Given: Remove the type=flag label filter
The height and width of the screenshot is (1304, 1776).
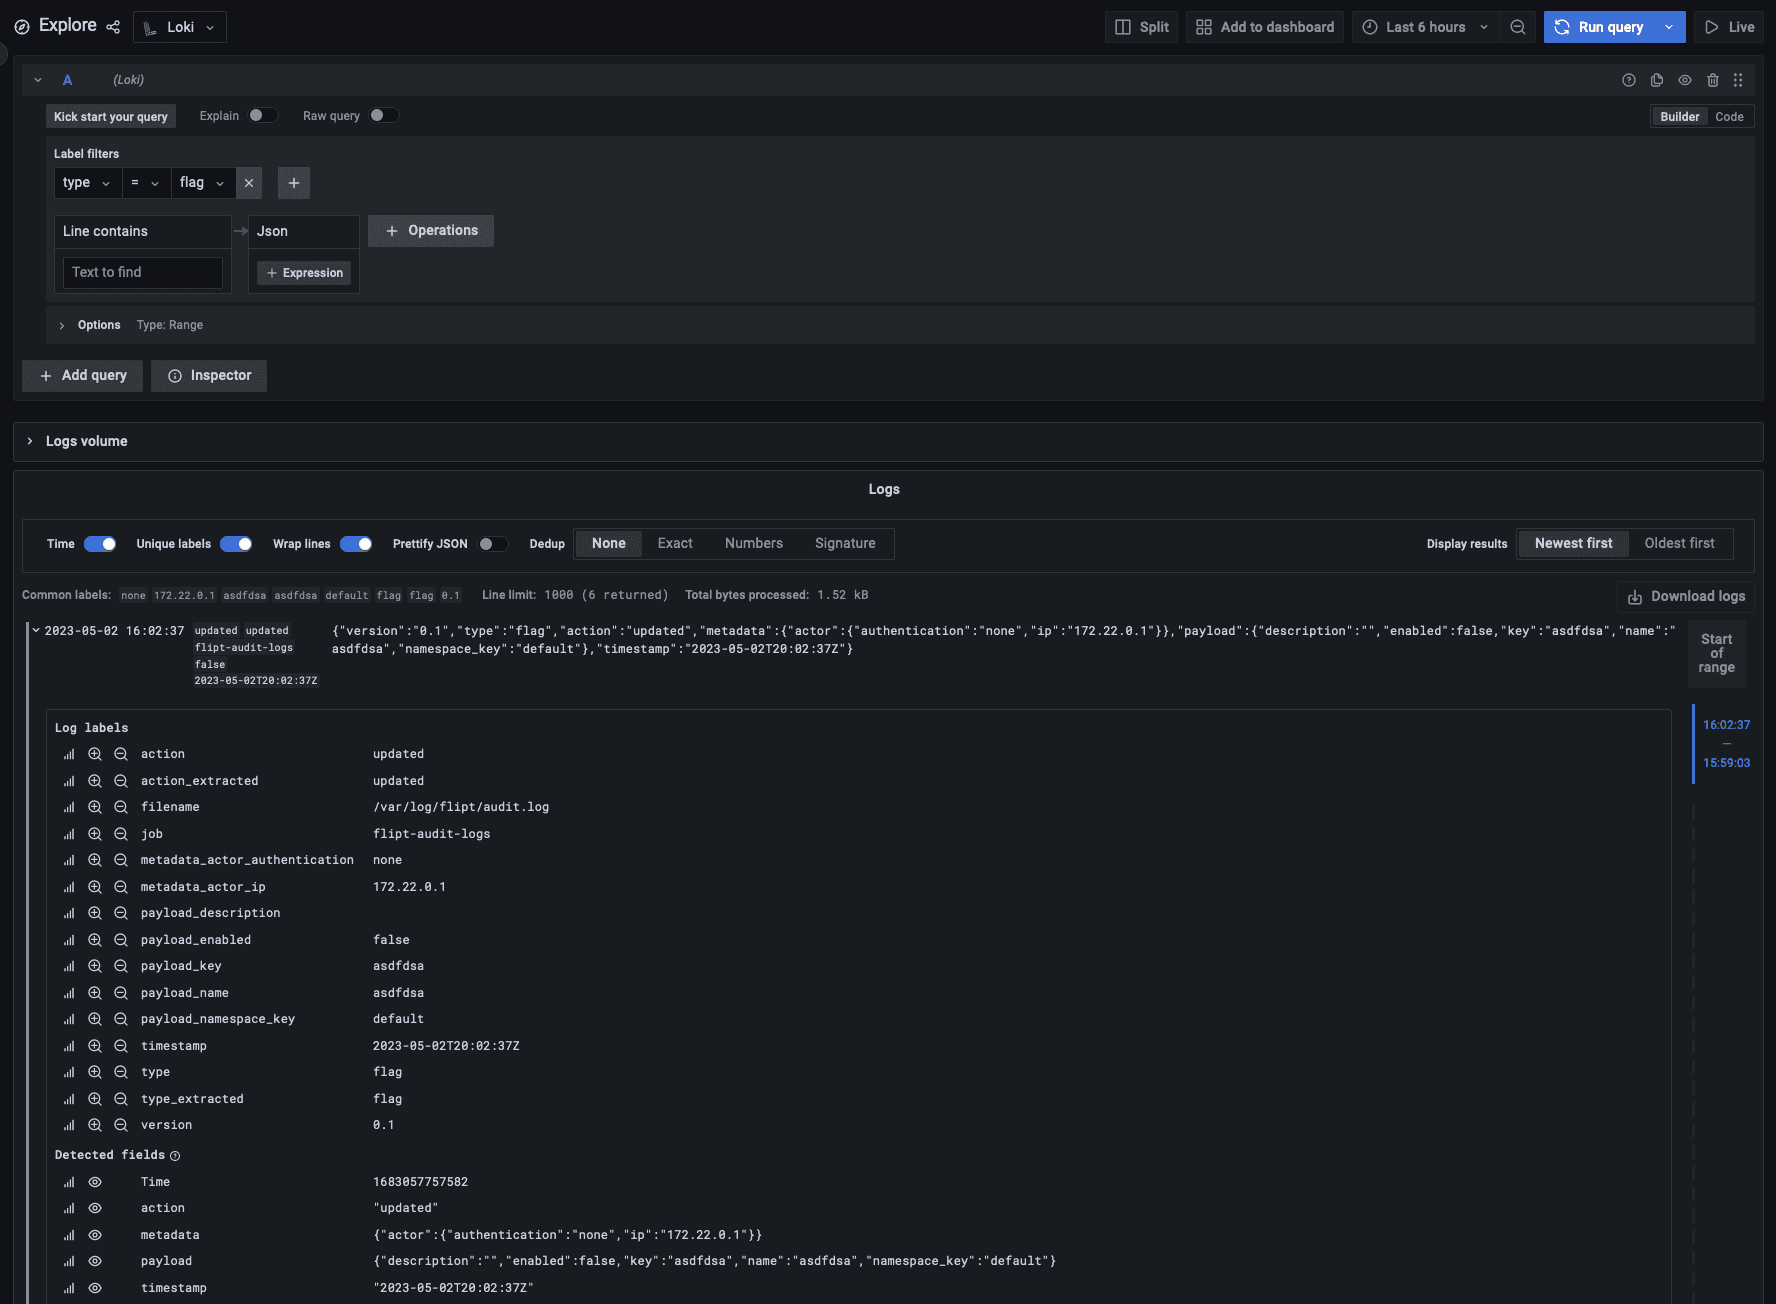Looking at the screenshot, I should pyautogui.click(x=249, y=183).
